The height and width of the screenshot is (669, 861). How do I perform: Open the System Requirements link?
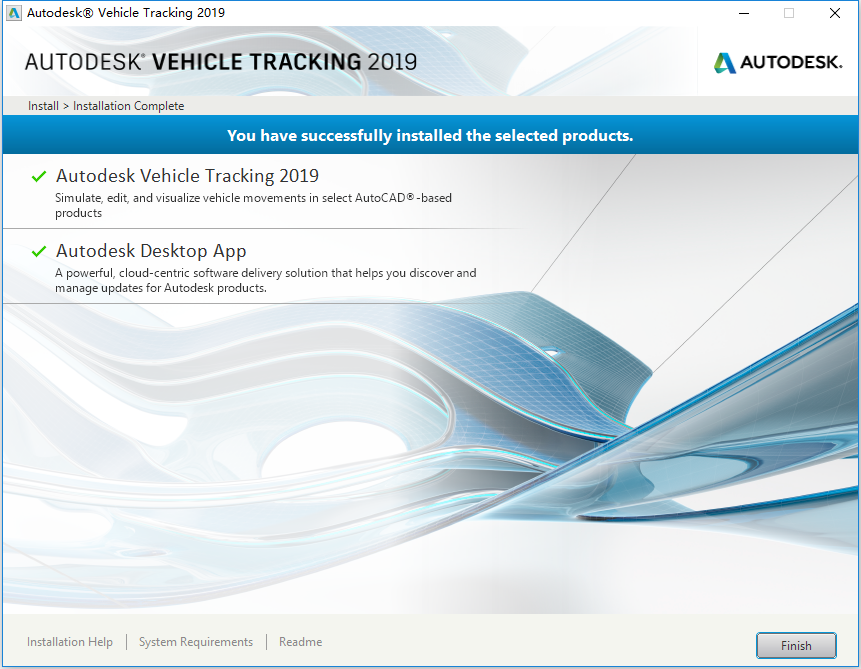195,642
